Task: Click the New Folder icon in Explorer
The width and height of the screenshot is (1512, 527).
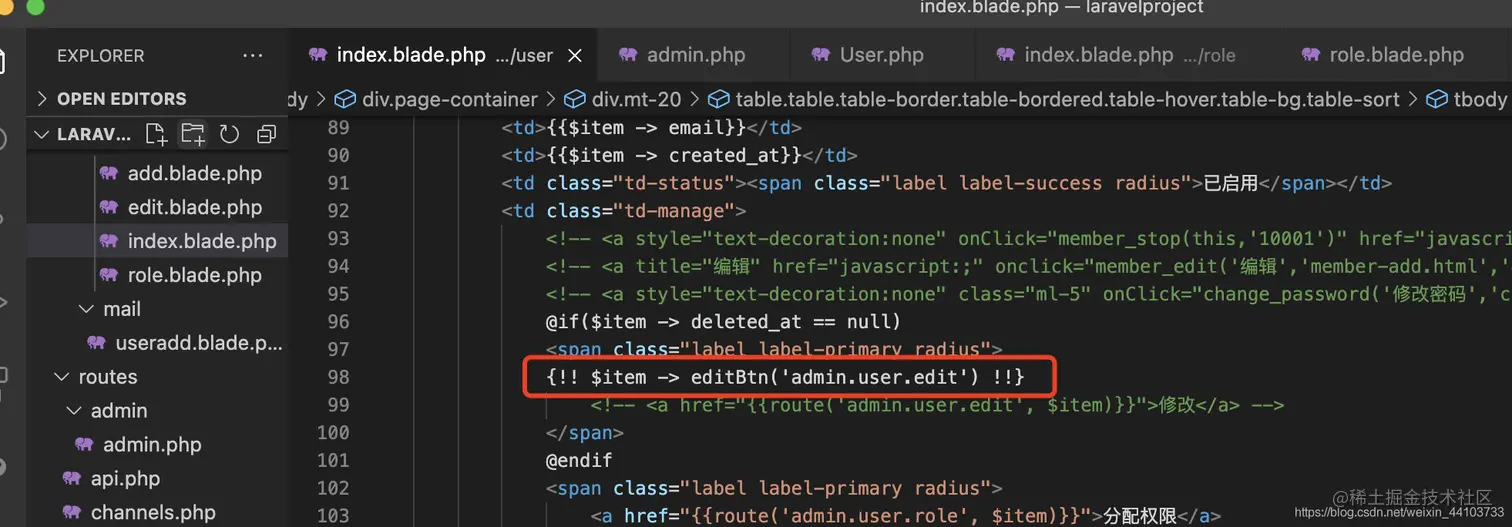Action: (192, 134)
